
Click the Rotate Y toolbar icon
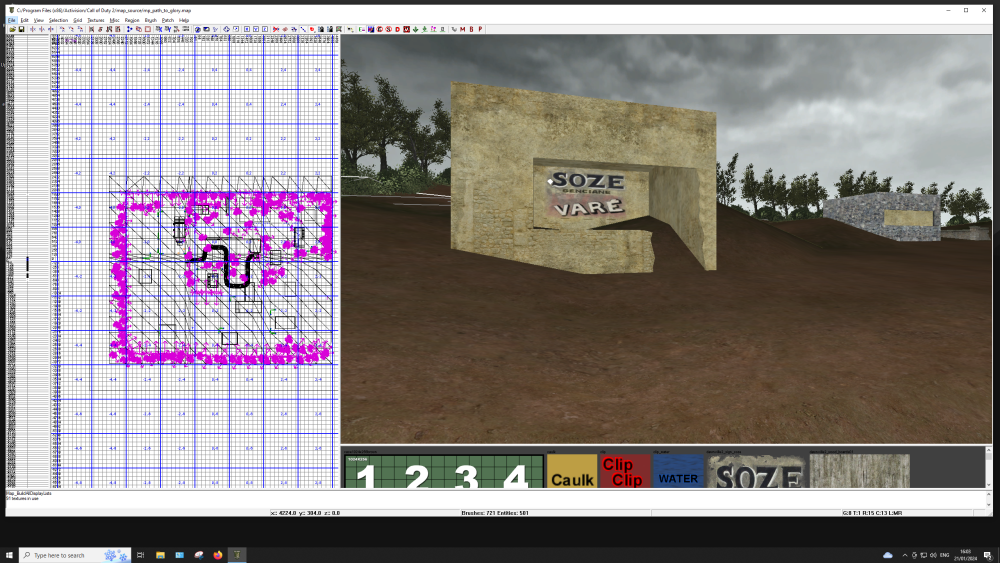coord(71,29)
